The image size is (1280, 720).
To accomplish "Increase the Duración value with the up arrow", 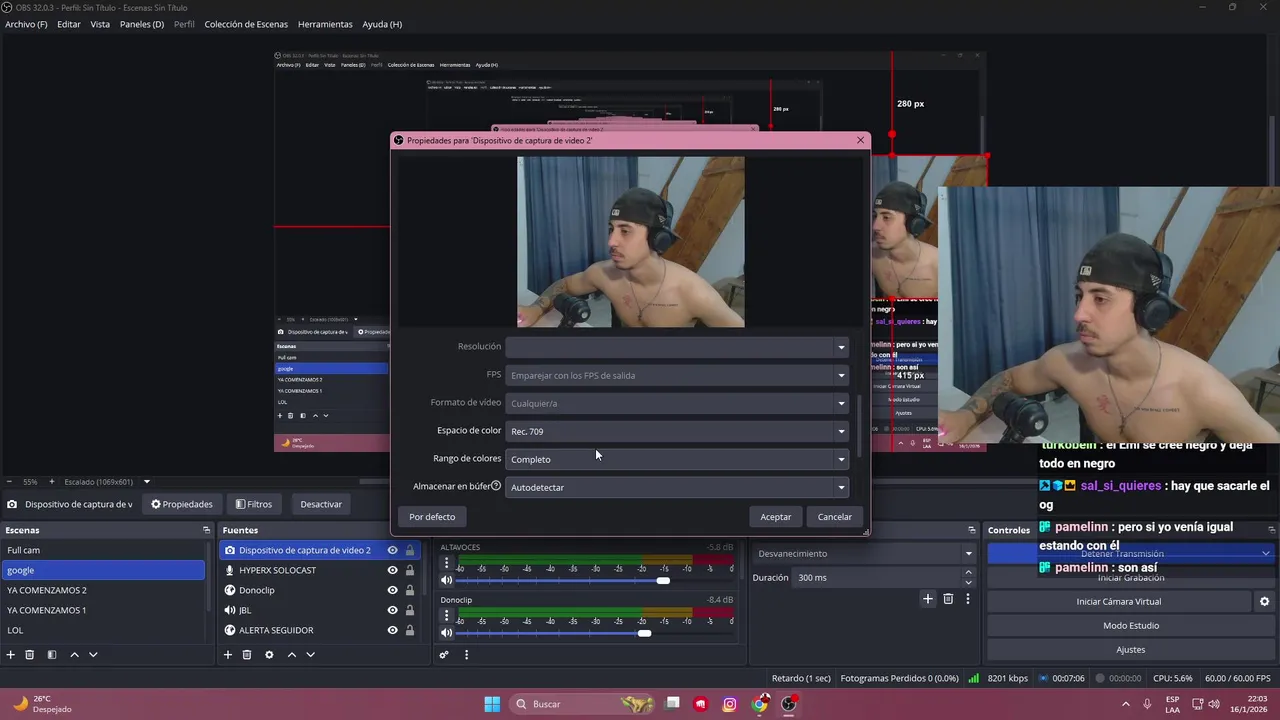I will coord(968,573).
